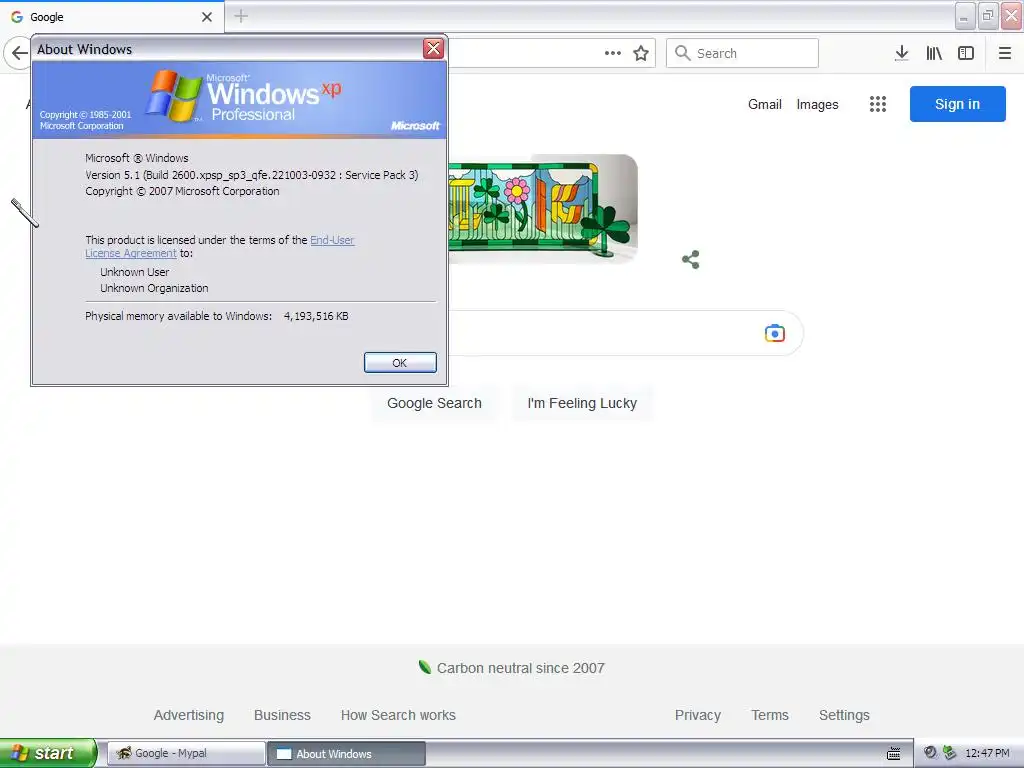The image size is (1024, 768).
Task: Click the Google Doodle image
Action: [x=543, y=209]
